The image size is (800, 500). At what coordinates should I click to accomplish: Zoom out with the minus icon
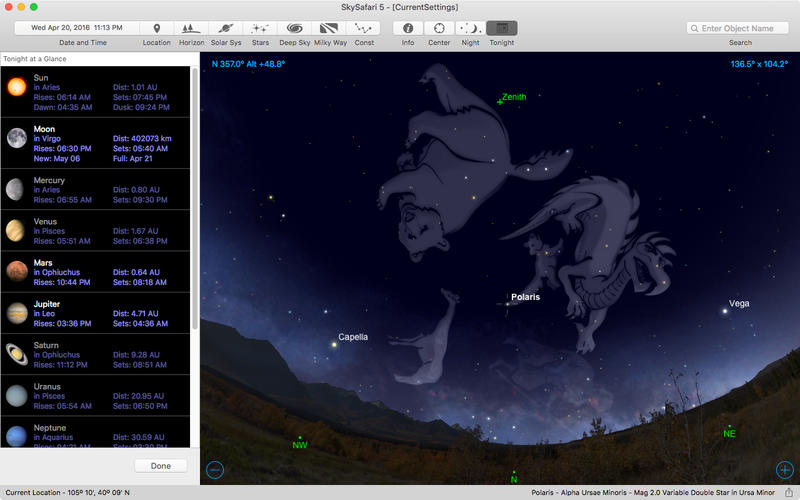pyautogui.click(x=215, y=469)
